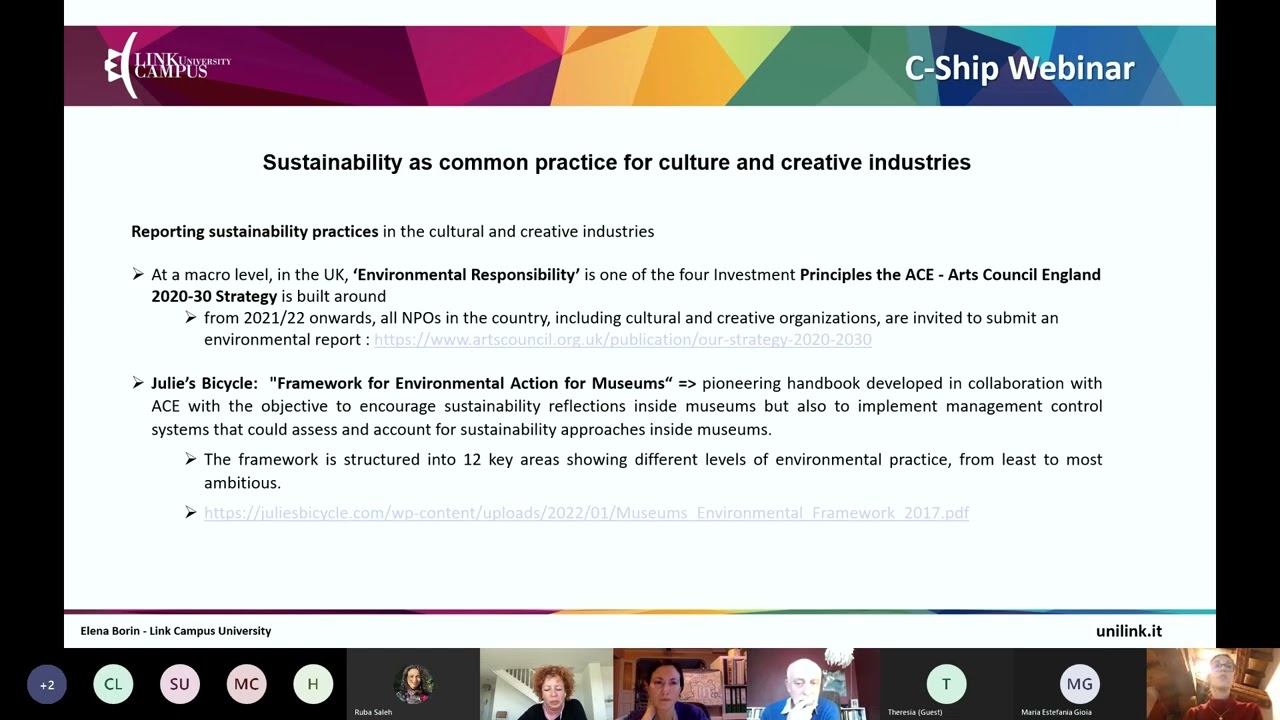Screen dimensions: 1280x720
Task: Click 'Reporting sustainability practices' bold text
Action: [255, 231]
